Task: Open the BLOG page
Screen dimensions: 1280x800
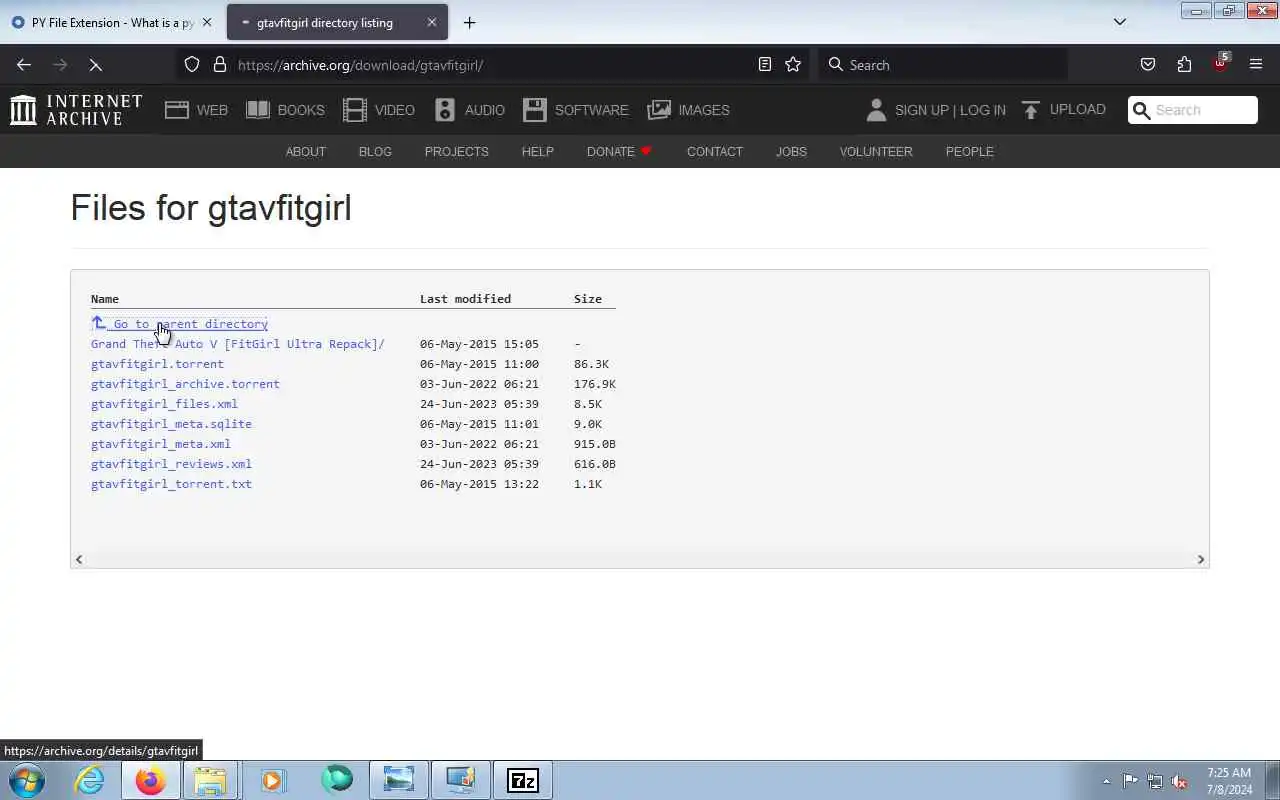Action: [x=375, y=152]
